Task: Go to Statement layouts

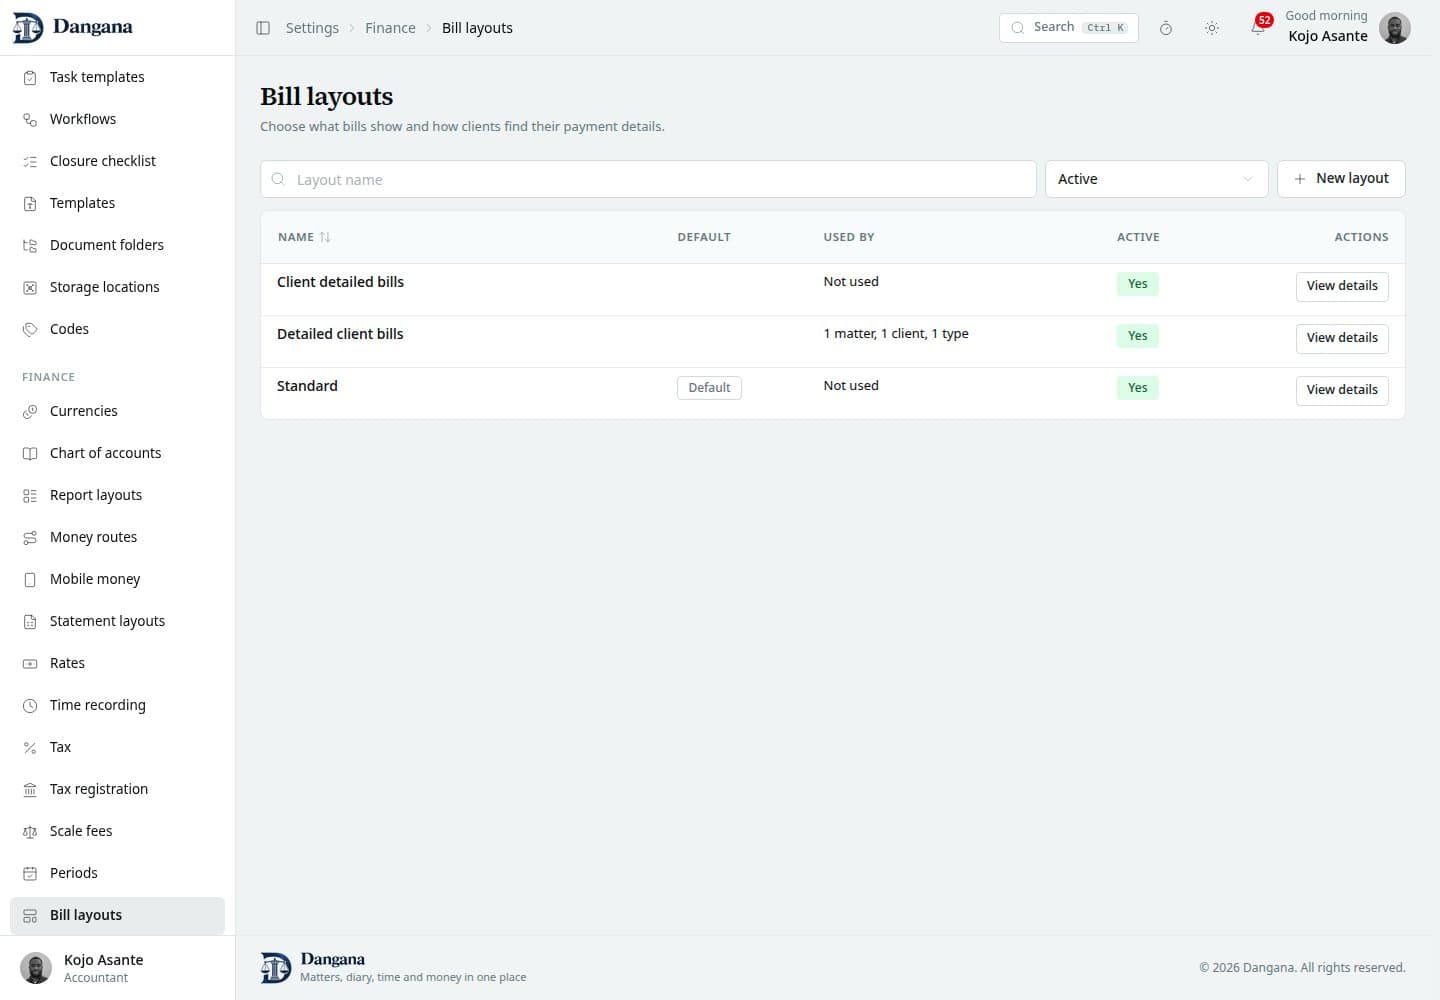Action: 117,621
